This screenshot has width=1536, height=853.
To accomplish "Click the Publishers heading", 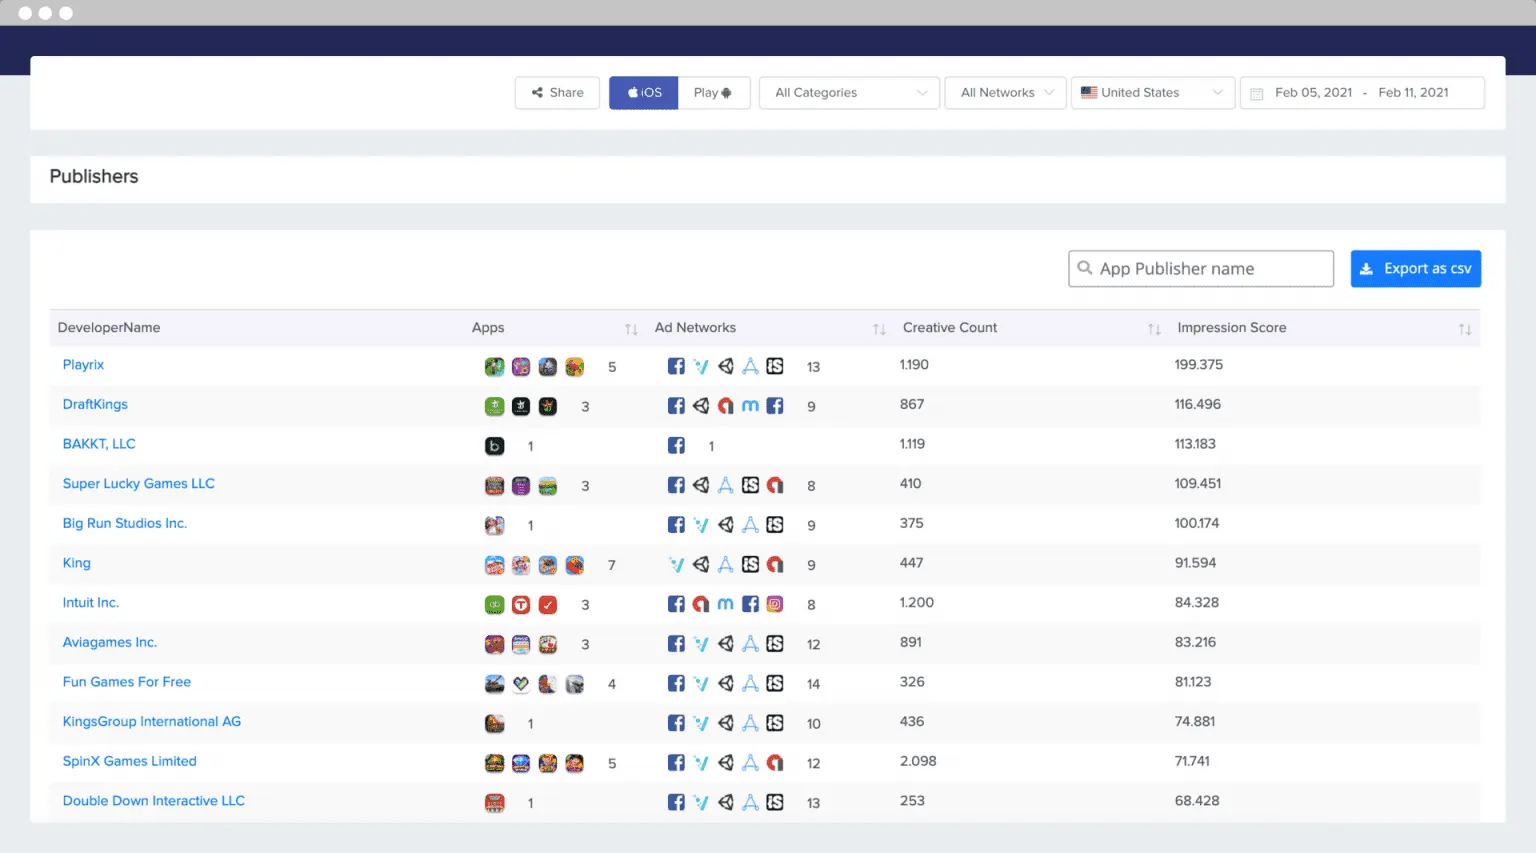I will tap(94, 177).
